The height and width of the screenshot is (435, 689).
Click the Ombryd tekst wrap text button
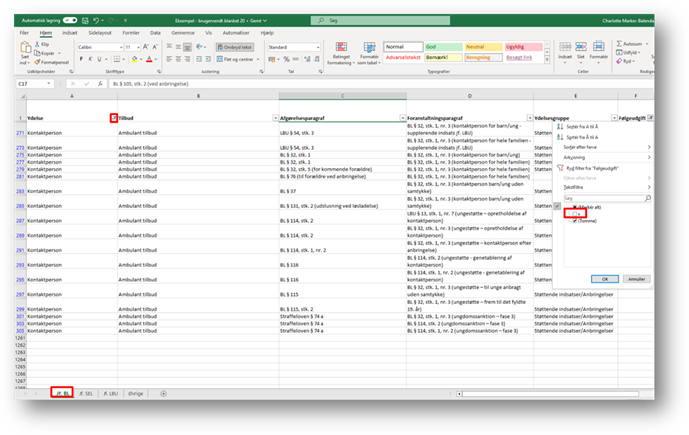[237, 46]
